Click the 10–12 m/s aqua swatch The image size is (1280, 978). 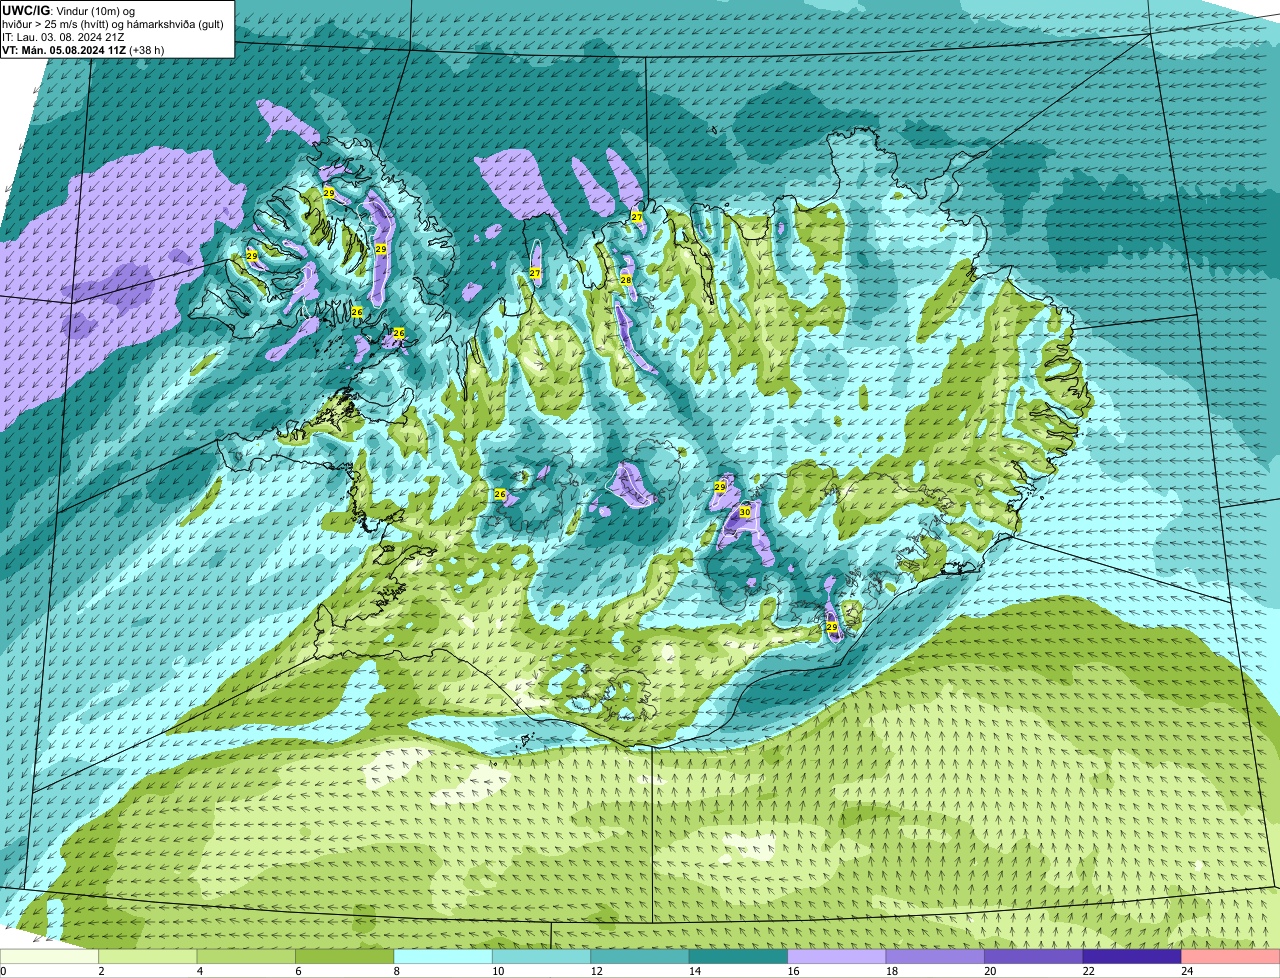[542, 957]
